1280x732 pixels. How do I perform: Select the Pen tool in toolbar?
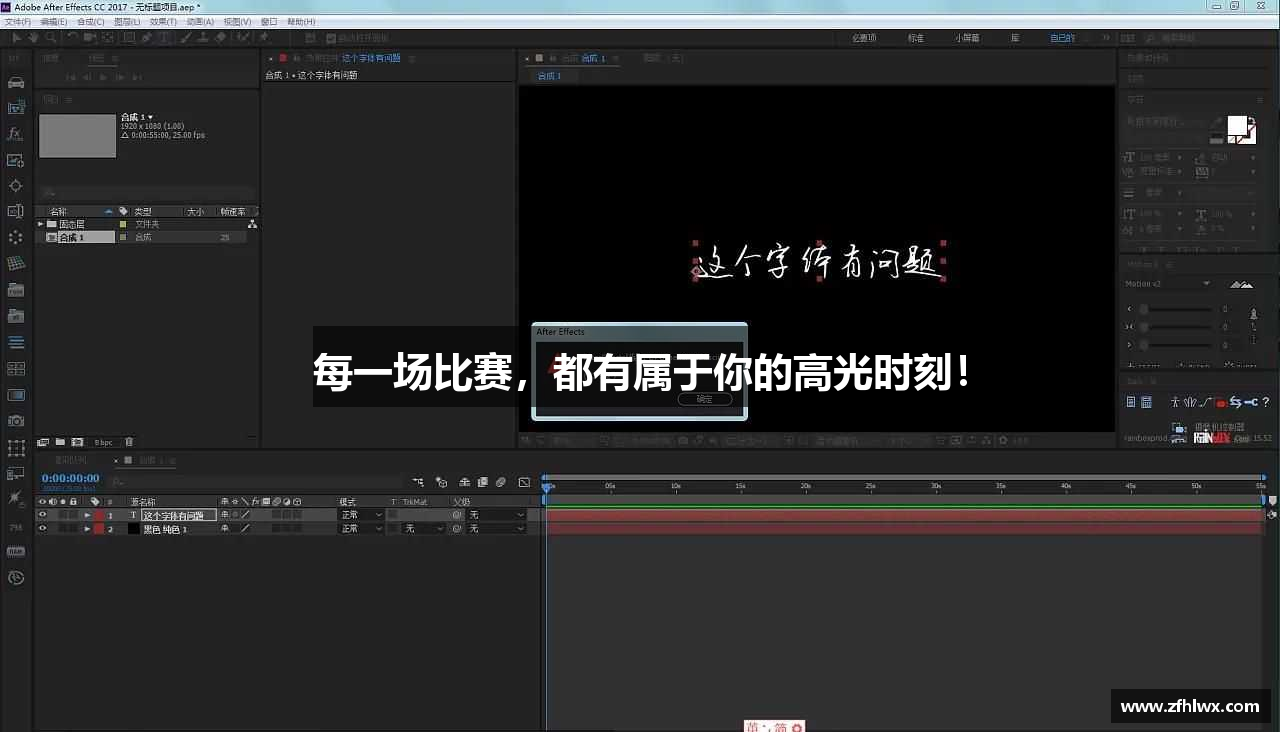coord(147,38)
